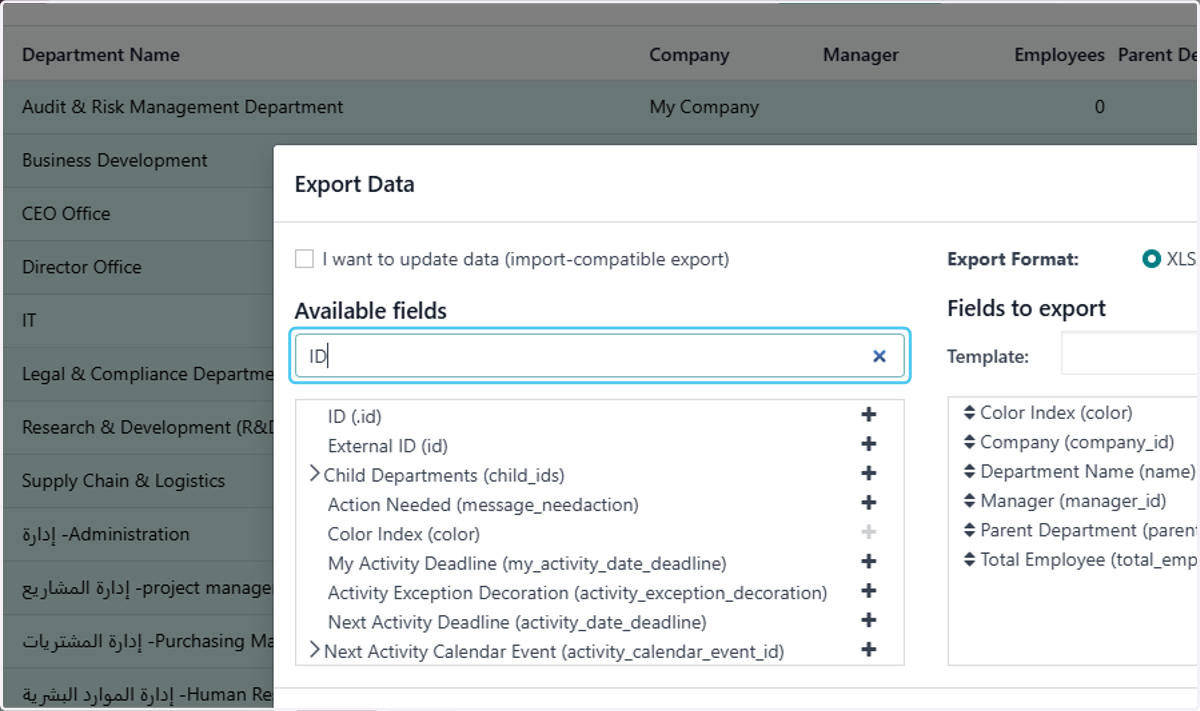
Task: Add Next Activity Calendar Event via plus
Action: pyautogui.click(x=868, y=650)
